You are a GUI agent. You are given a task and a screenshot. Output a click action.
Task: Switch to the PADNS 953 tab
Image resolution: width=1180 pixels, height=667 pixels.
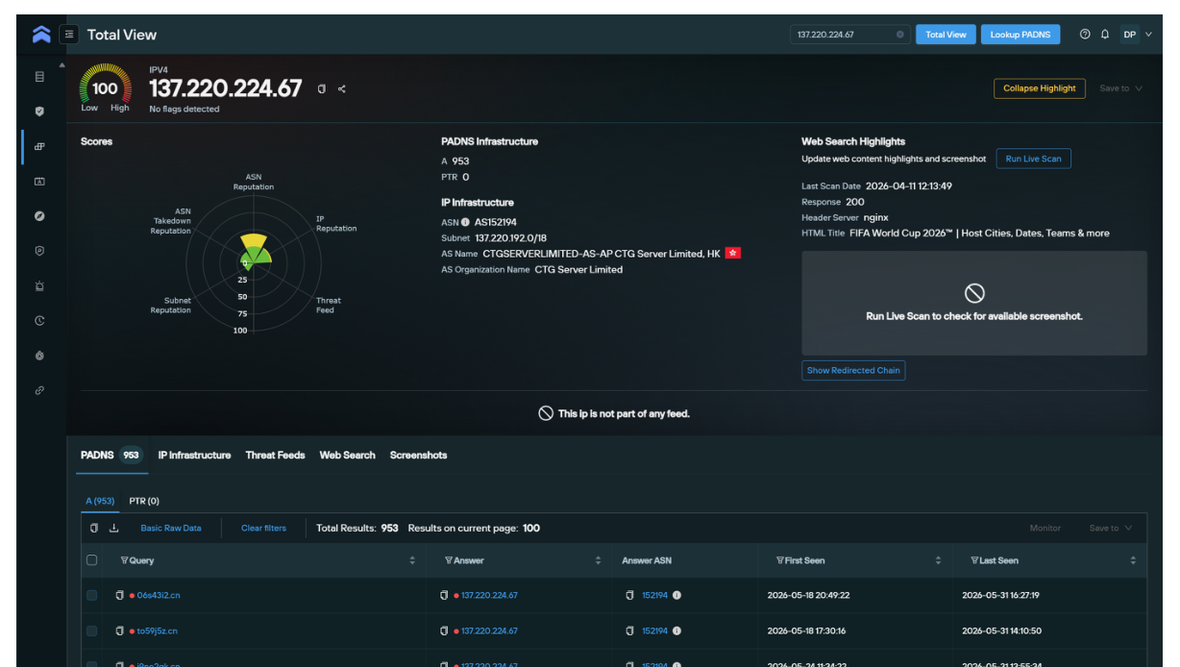[111, 455]
